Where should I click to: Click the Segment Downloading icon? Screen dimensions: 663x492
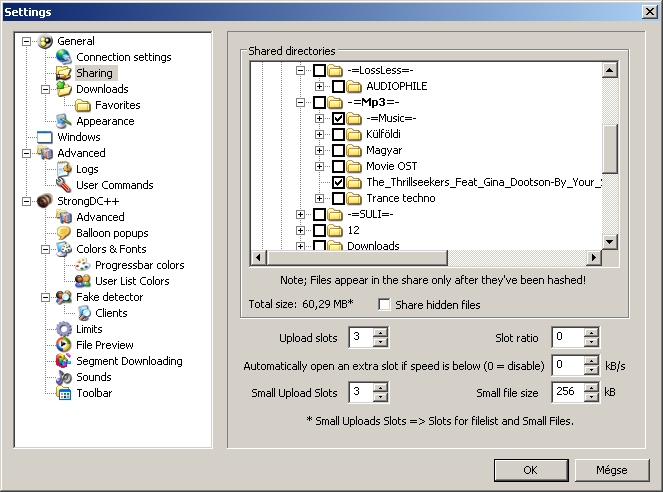pos(64,361)
